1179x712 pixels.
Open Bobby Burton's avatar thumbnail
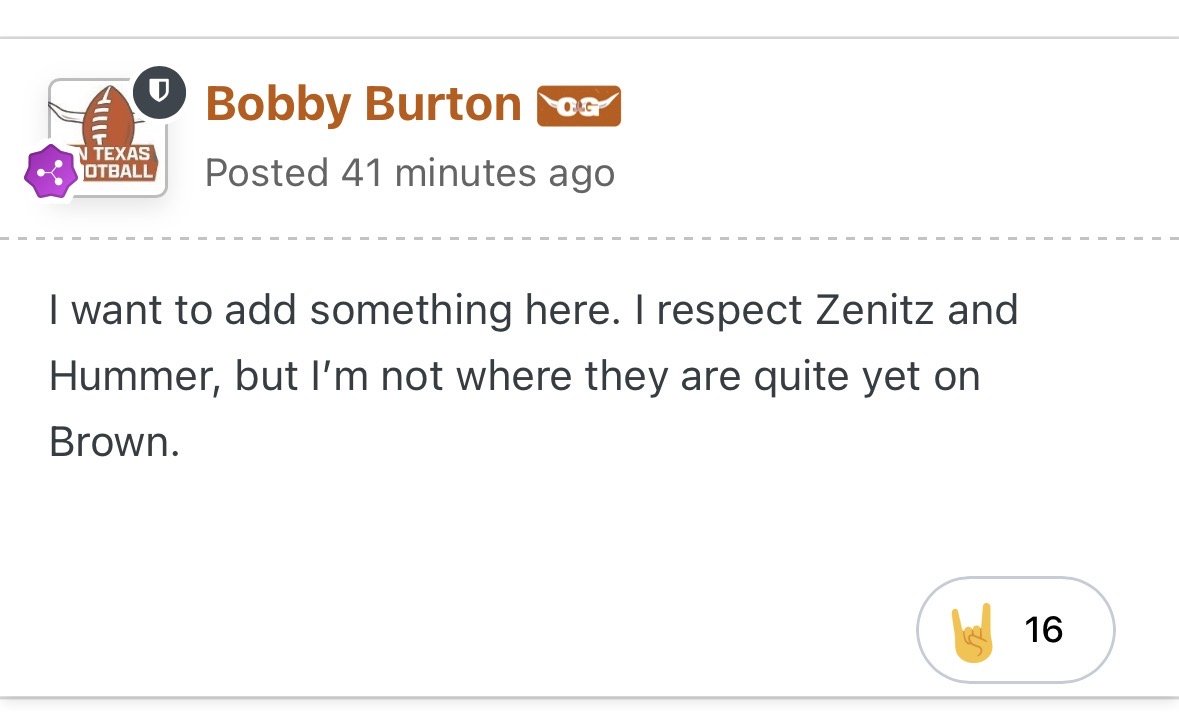tap(108, 138)
